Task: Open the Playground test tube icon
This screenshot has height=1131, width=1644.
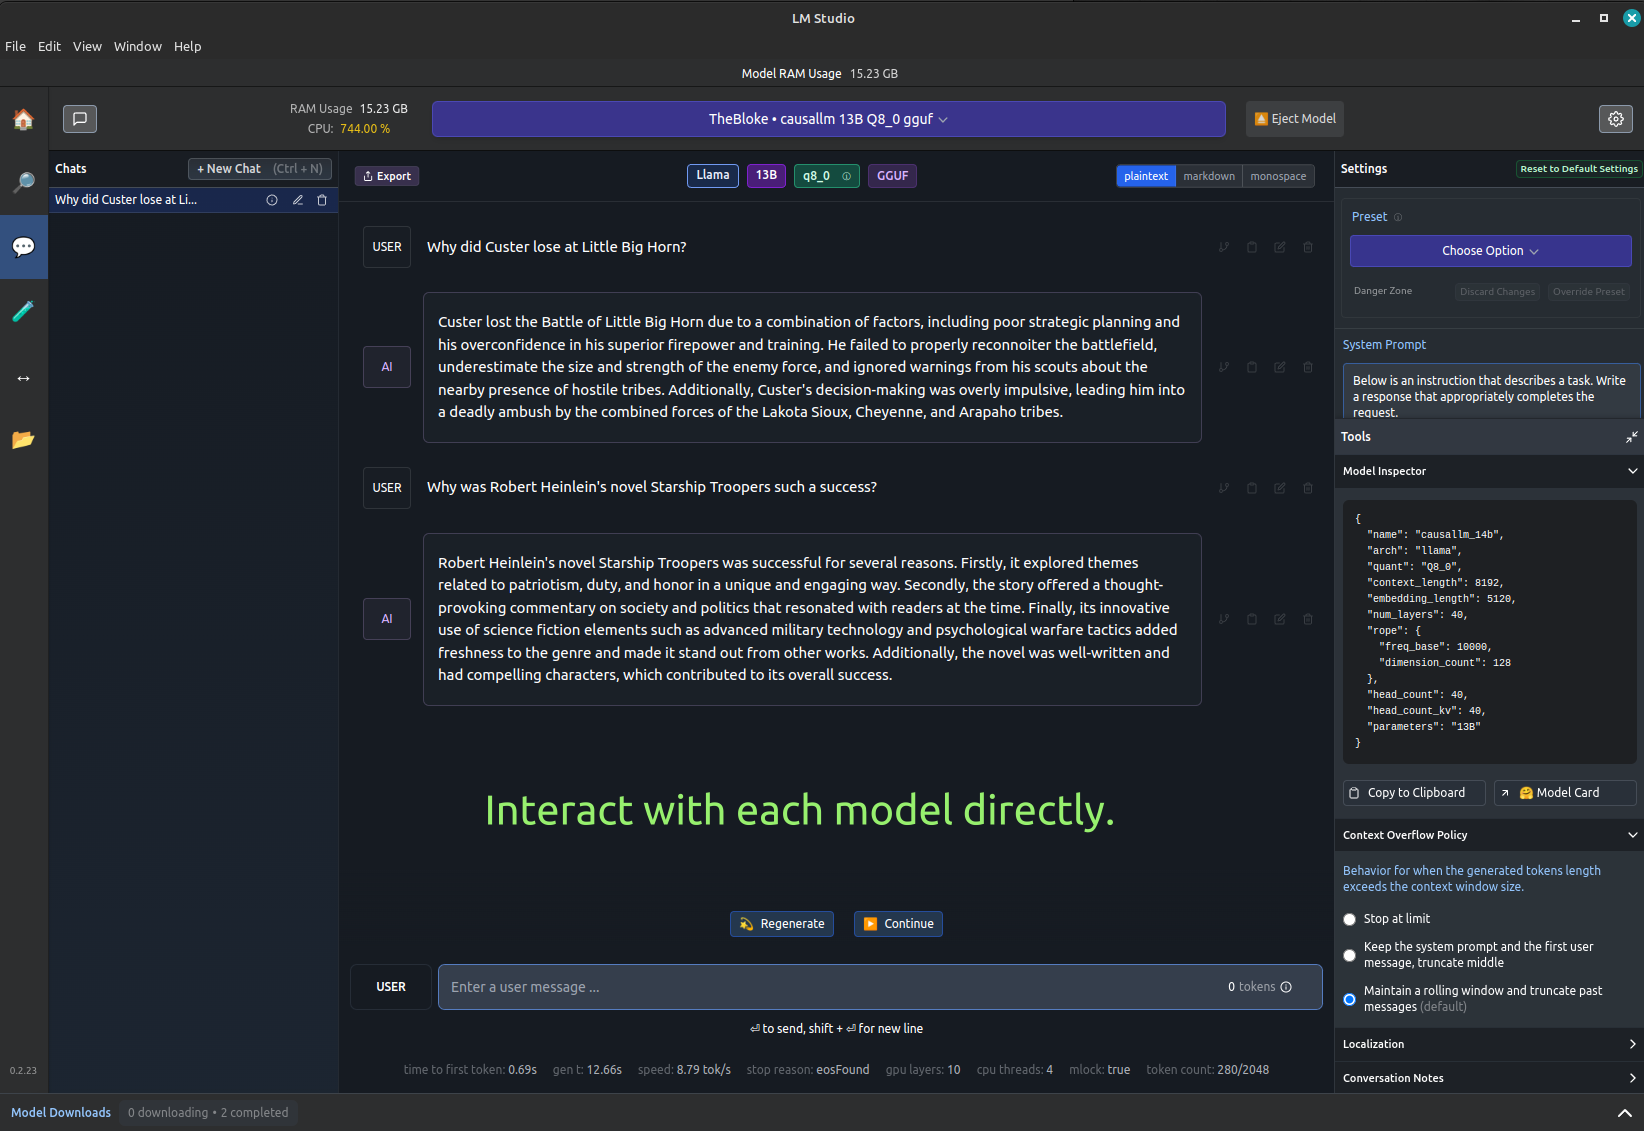Action: 23,311
